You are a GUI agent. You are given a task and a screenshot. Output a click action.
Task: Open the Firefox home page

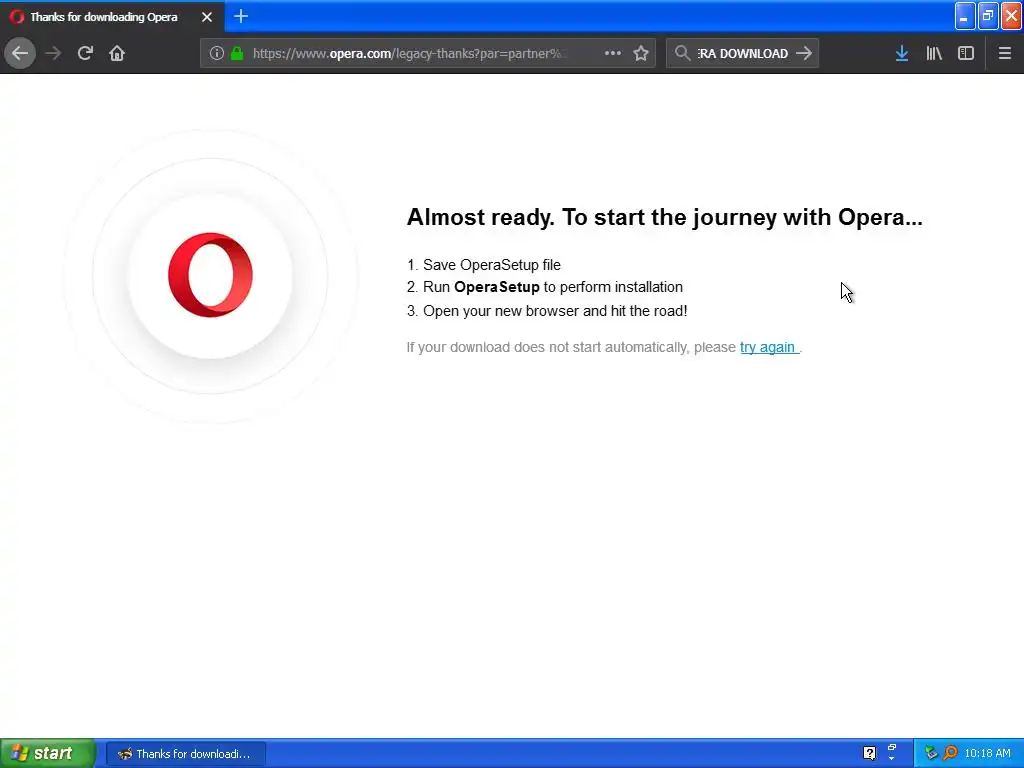(117, 54)
